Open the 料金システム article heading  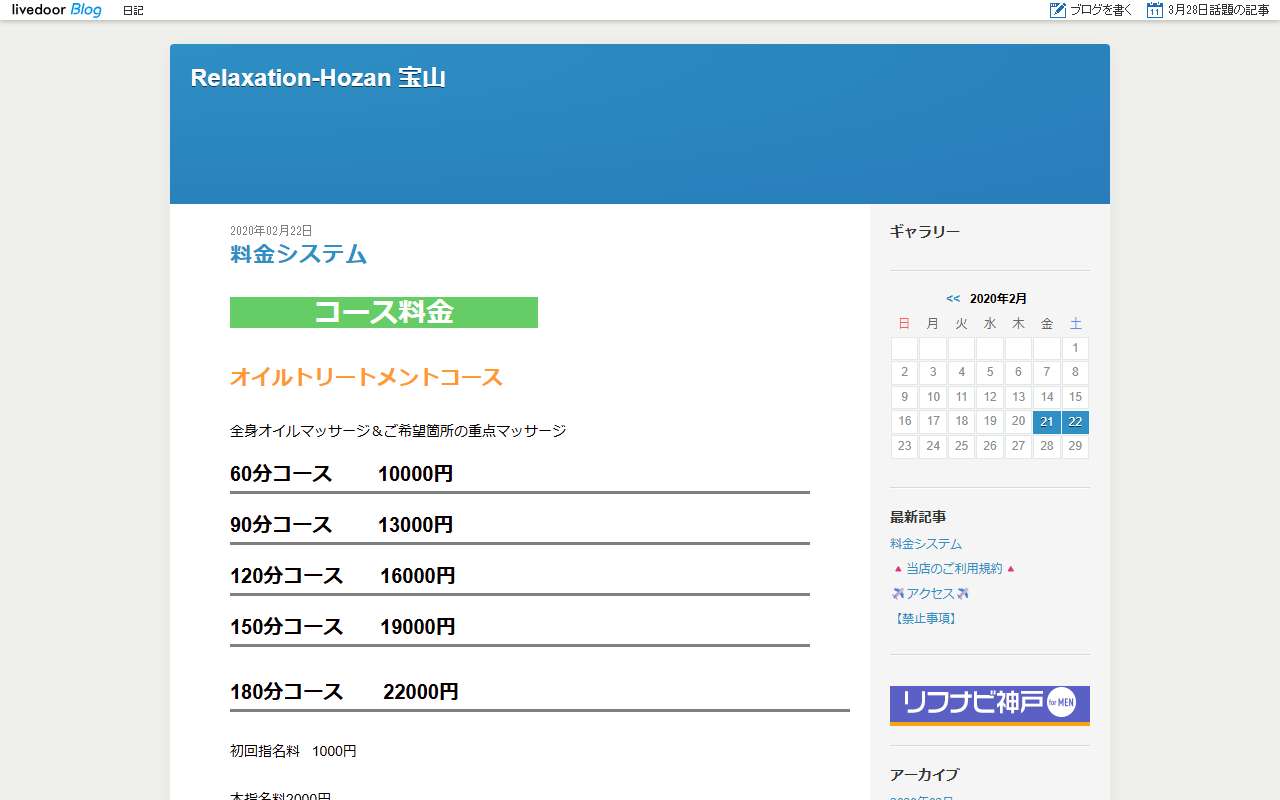[x=298, y=254]
